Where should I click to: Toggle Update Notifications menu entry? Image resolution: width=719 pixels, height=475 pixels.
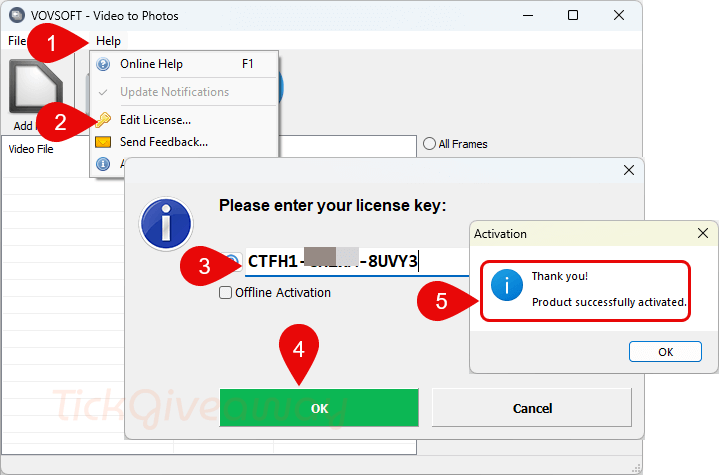tap(184, 92)
